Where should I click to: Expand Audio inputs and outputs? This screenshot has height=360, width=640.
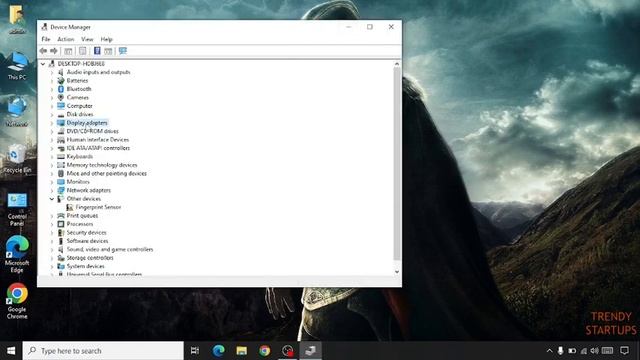click(52, 72)
